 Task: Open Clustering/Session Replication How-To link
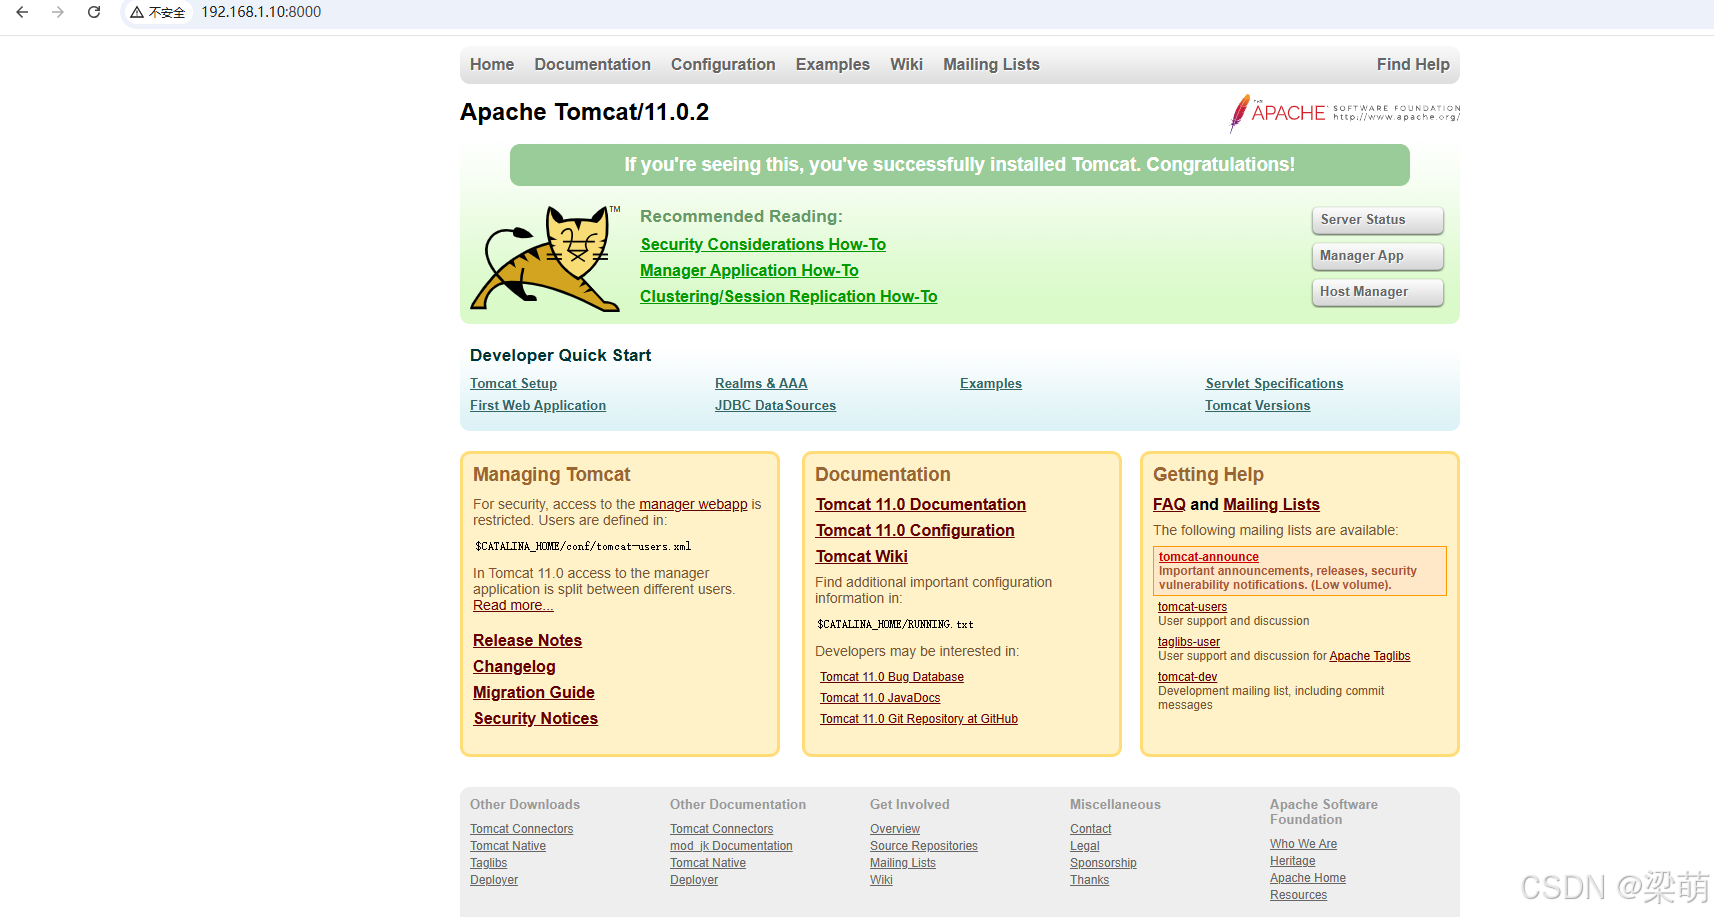789,296
